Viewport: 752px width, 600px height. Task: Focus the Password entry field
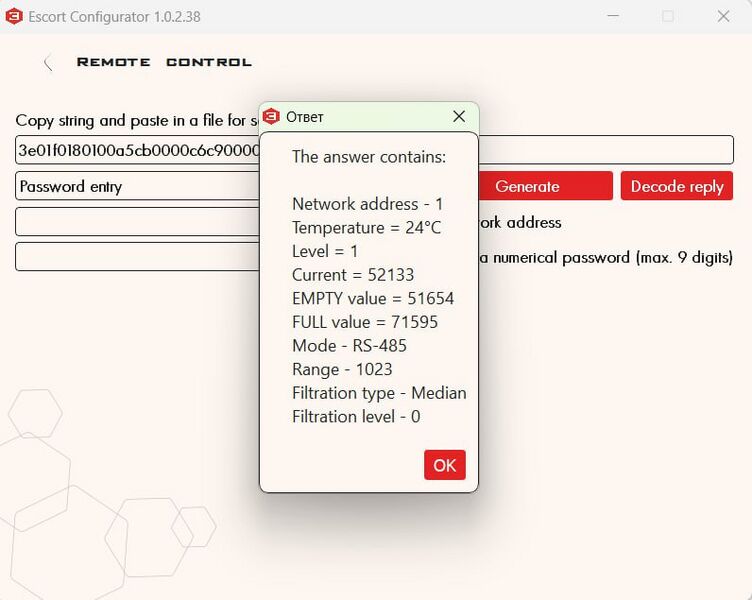137,186
